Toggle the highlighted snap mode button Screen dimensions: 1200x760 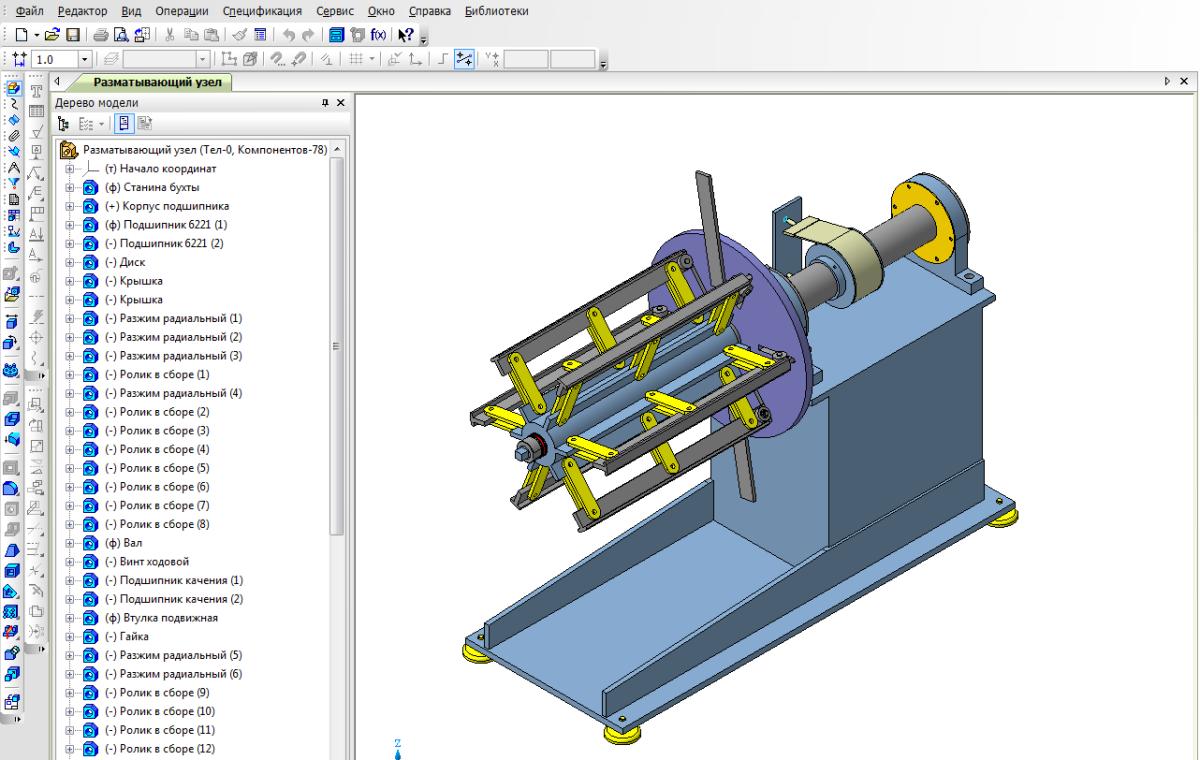click(x=463, y=60)
